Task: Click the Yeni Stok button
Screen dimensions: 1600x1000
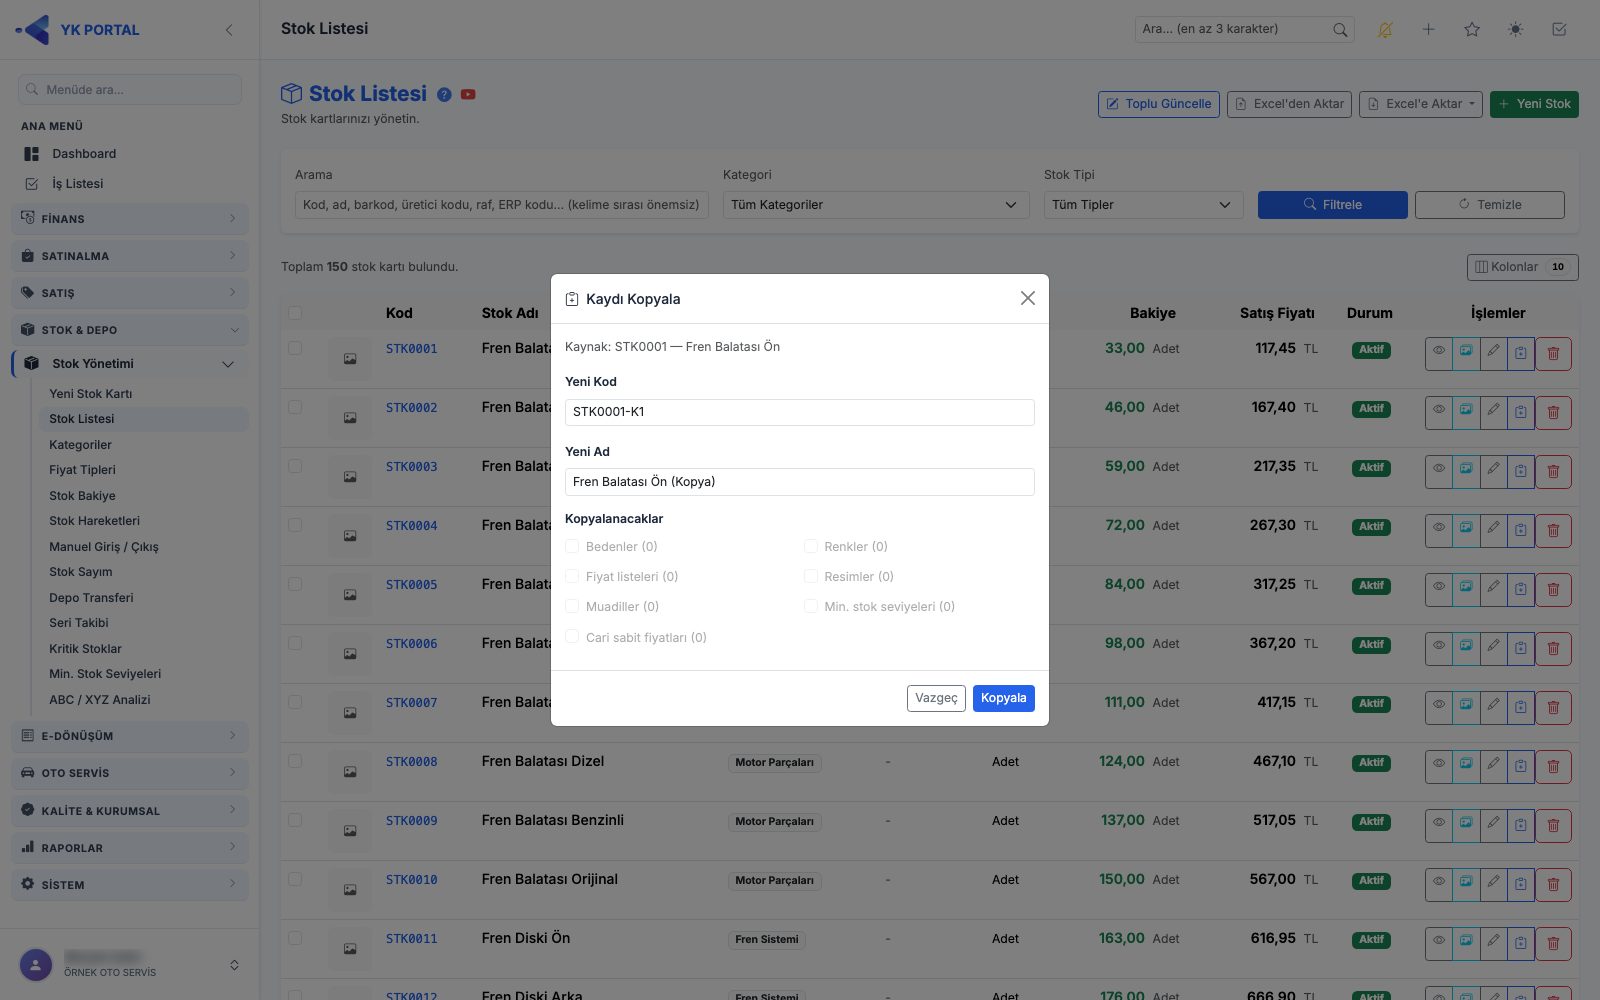Action: coord(1534,104)
